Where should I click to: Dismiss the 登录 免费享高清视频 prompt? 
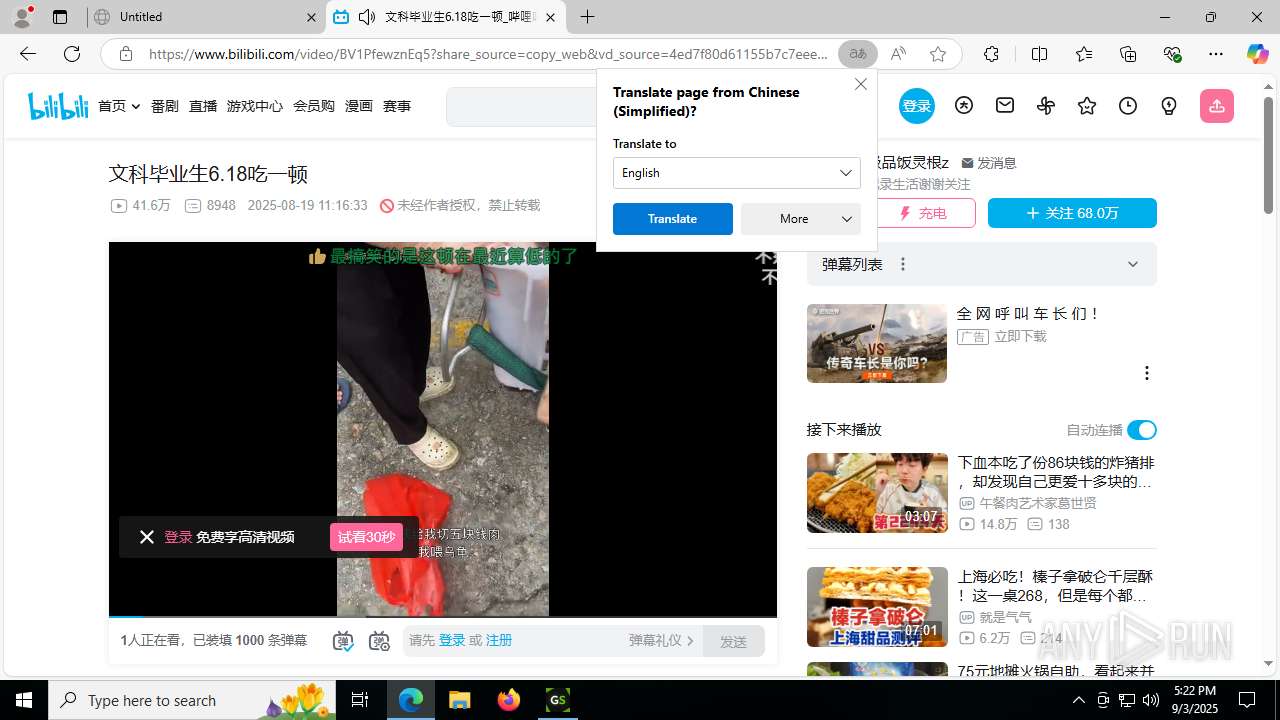click(147, 537)
